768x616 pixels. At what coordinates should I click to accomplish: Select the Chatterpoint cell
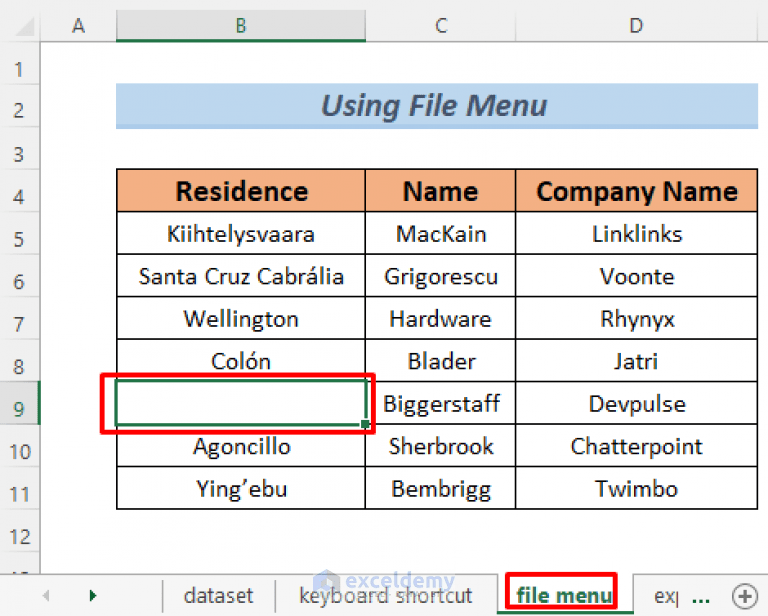tap(636, 446)
